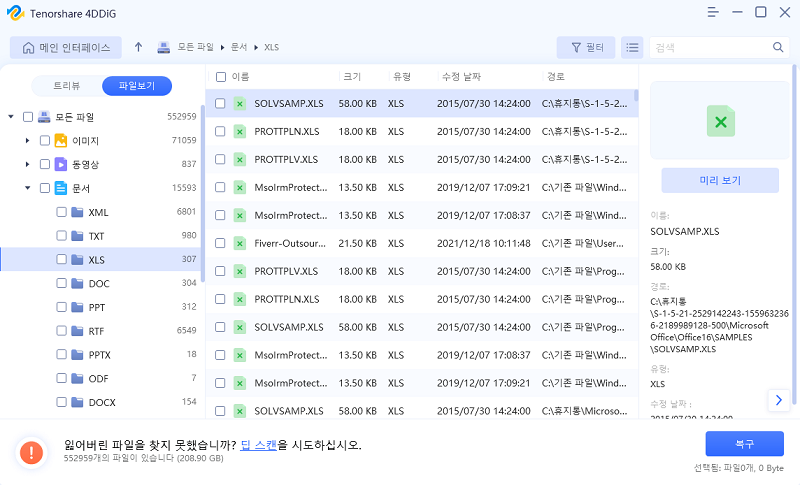Click the orange warning icon at bottom
The height and width of the screenshot is (485, 800).
click(32, 451)
